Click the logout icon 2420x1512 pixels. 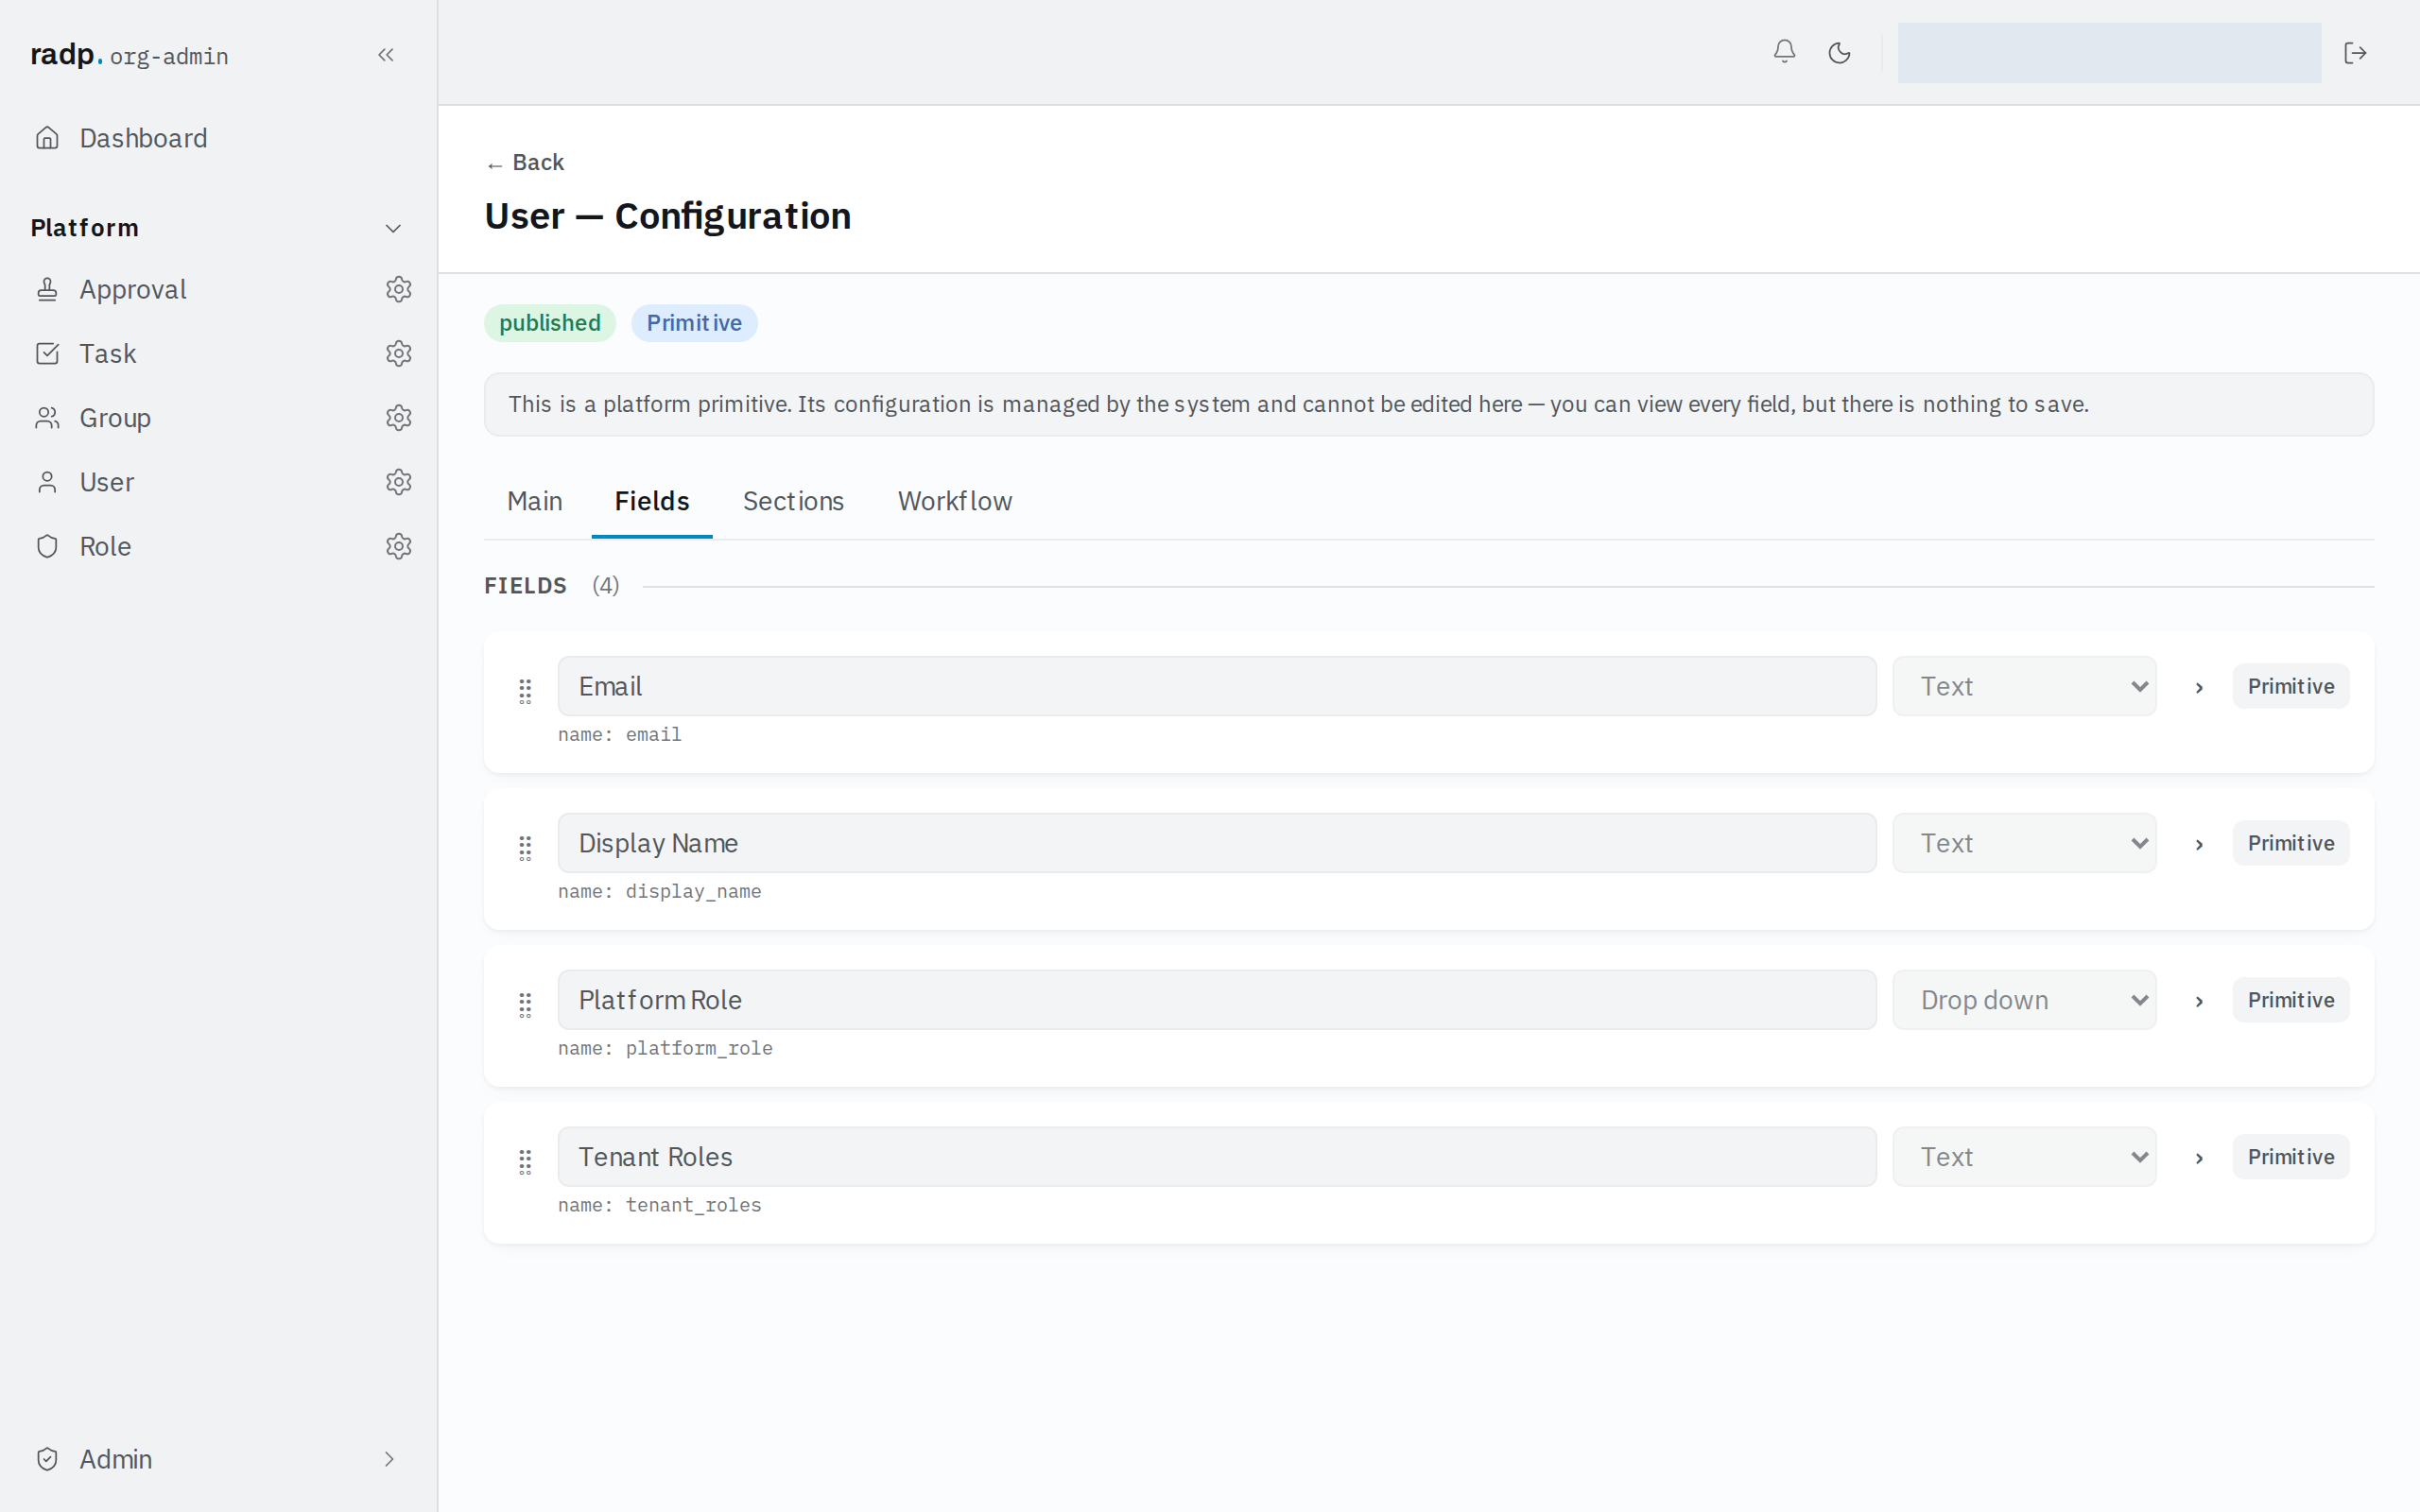click(2355, 53)
